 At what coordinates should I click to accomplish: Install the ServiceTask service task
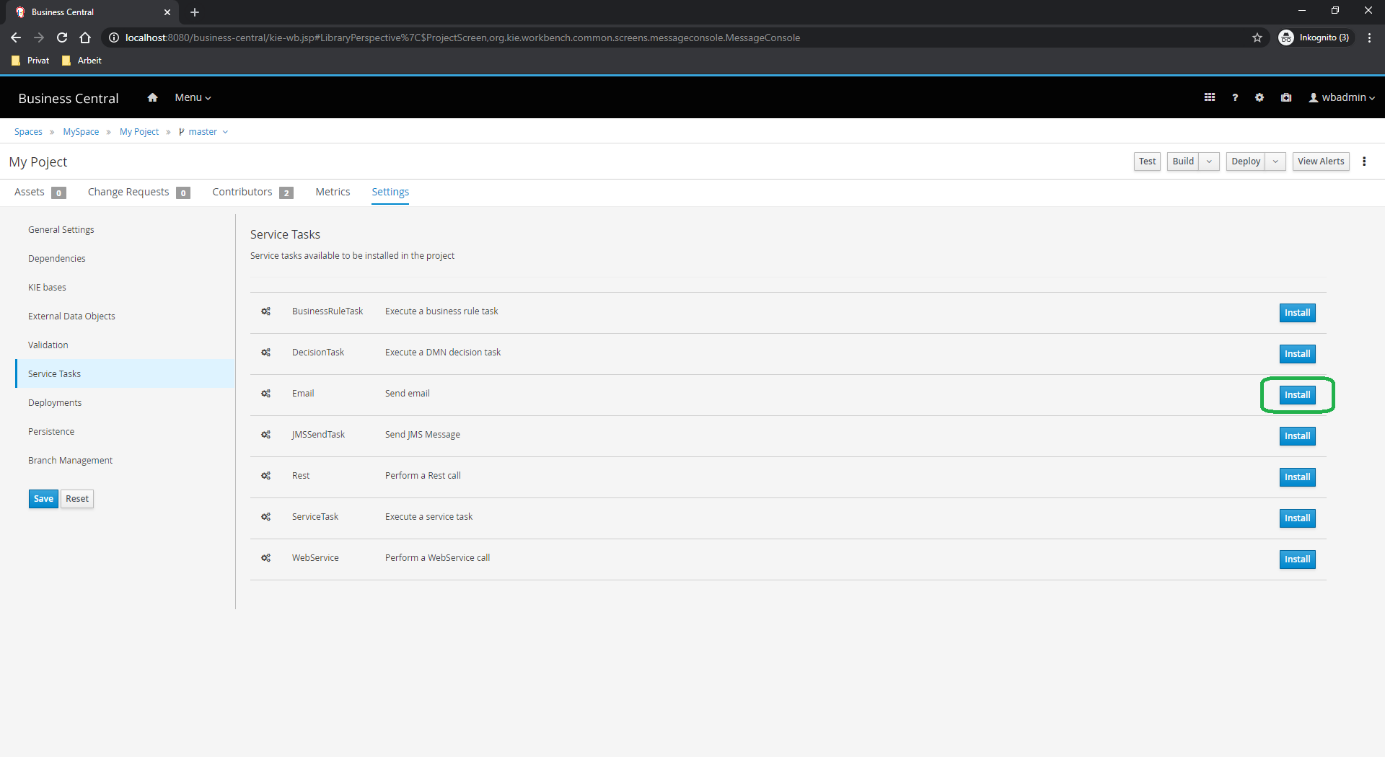click(x=1297, y=518)
